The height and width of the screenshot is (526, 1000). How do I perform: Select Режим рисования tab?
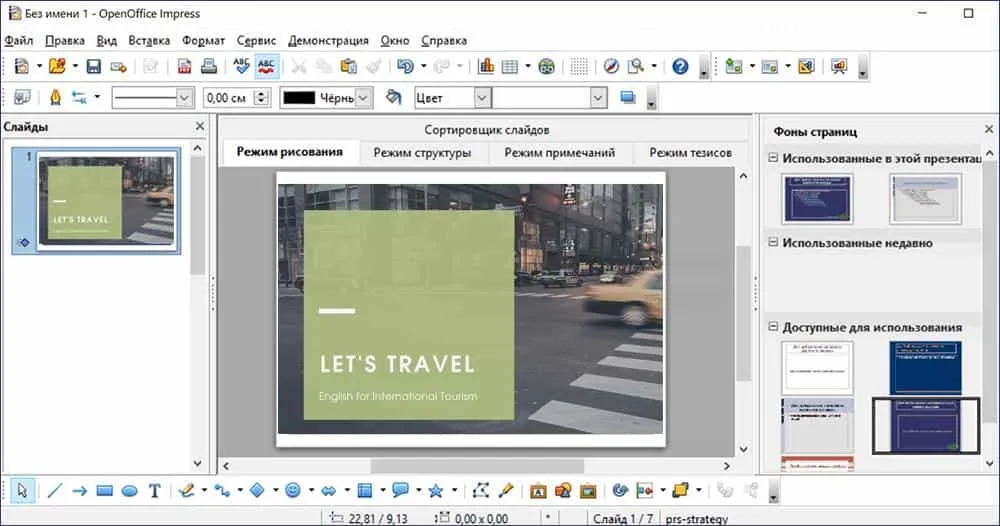pos(290,152)
